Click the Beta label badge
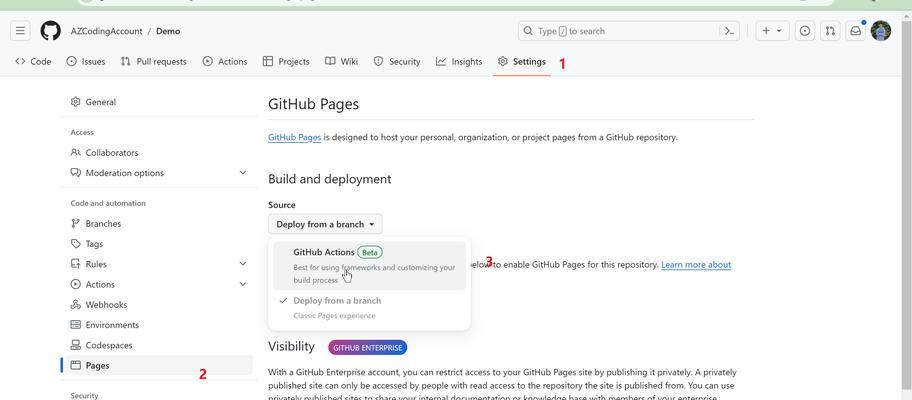This screenshot has width=912, height=400. point(370,252)
